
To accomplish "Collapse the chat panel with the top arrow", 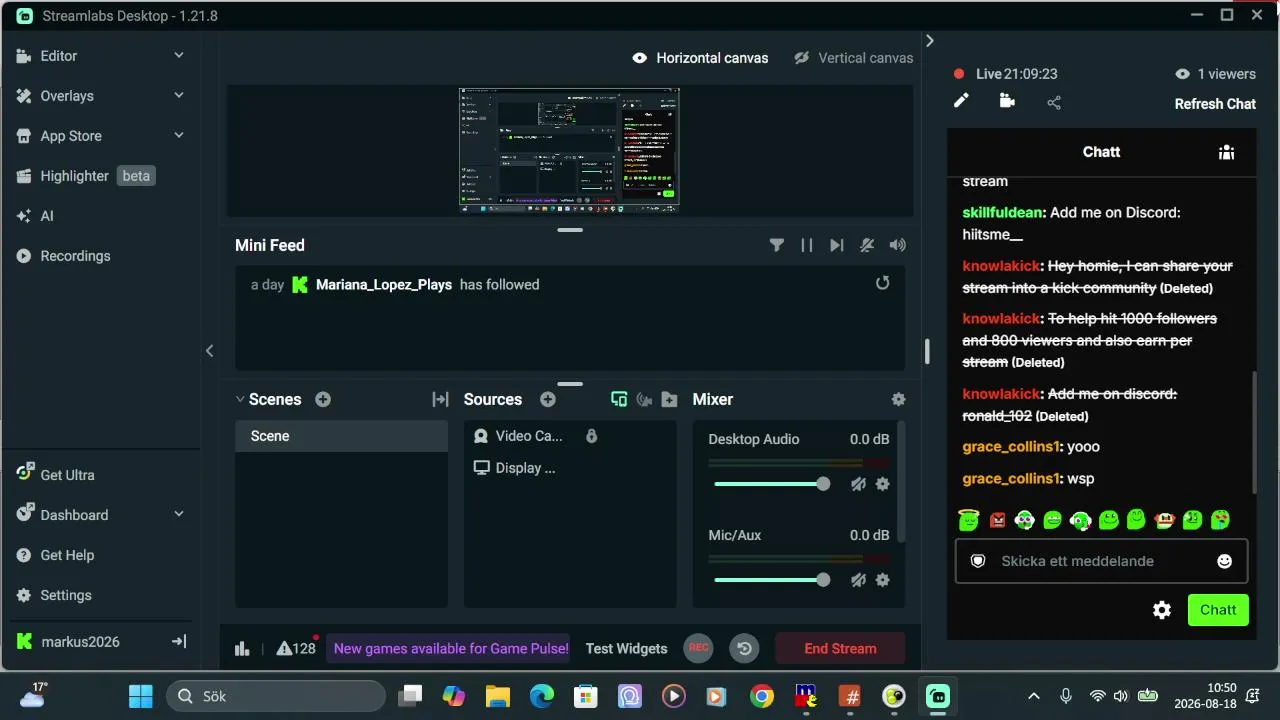I will pyautogui.click(x=929, y=41).
